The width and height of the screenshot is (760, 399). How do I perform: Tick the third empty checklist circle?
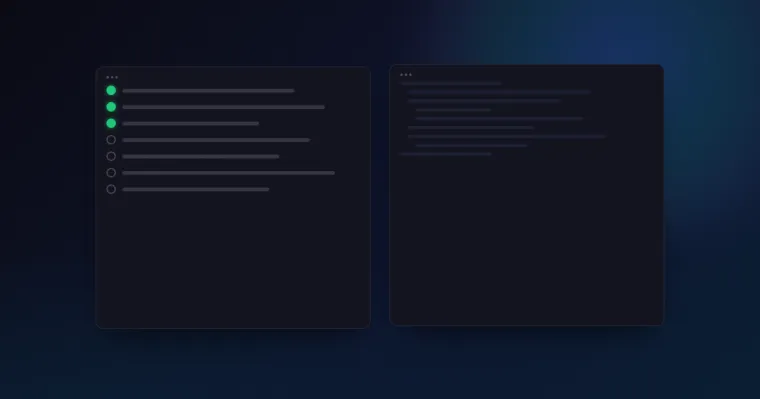pos(111,173)
